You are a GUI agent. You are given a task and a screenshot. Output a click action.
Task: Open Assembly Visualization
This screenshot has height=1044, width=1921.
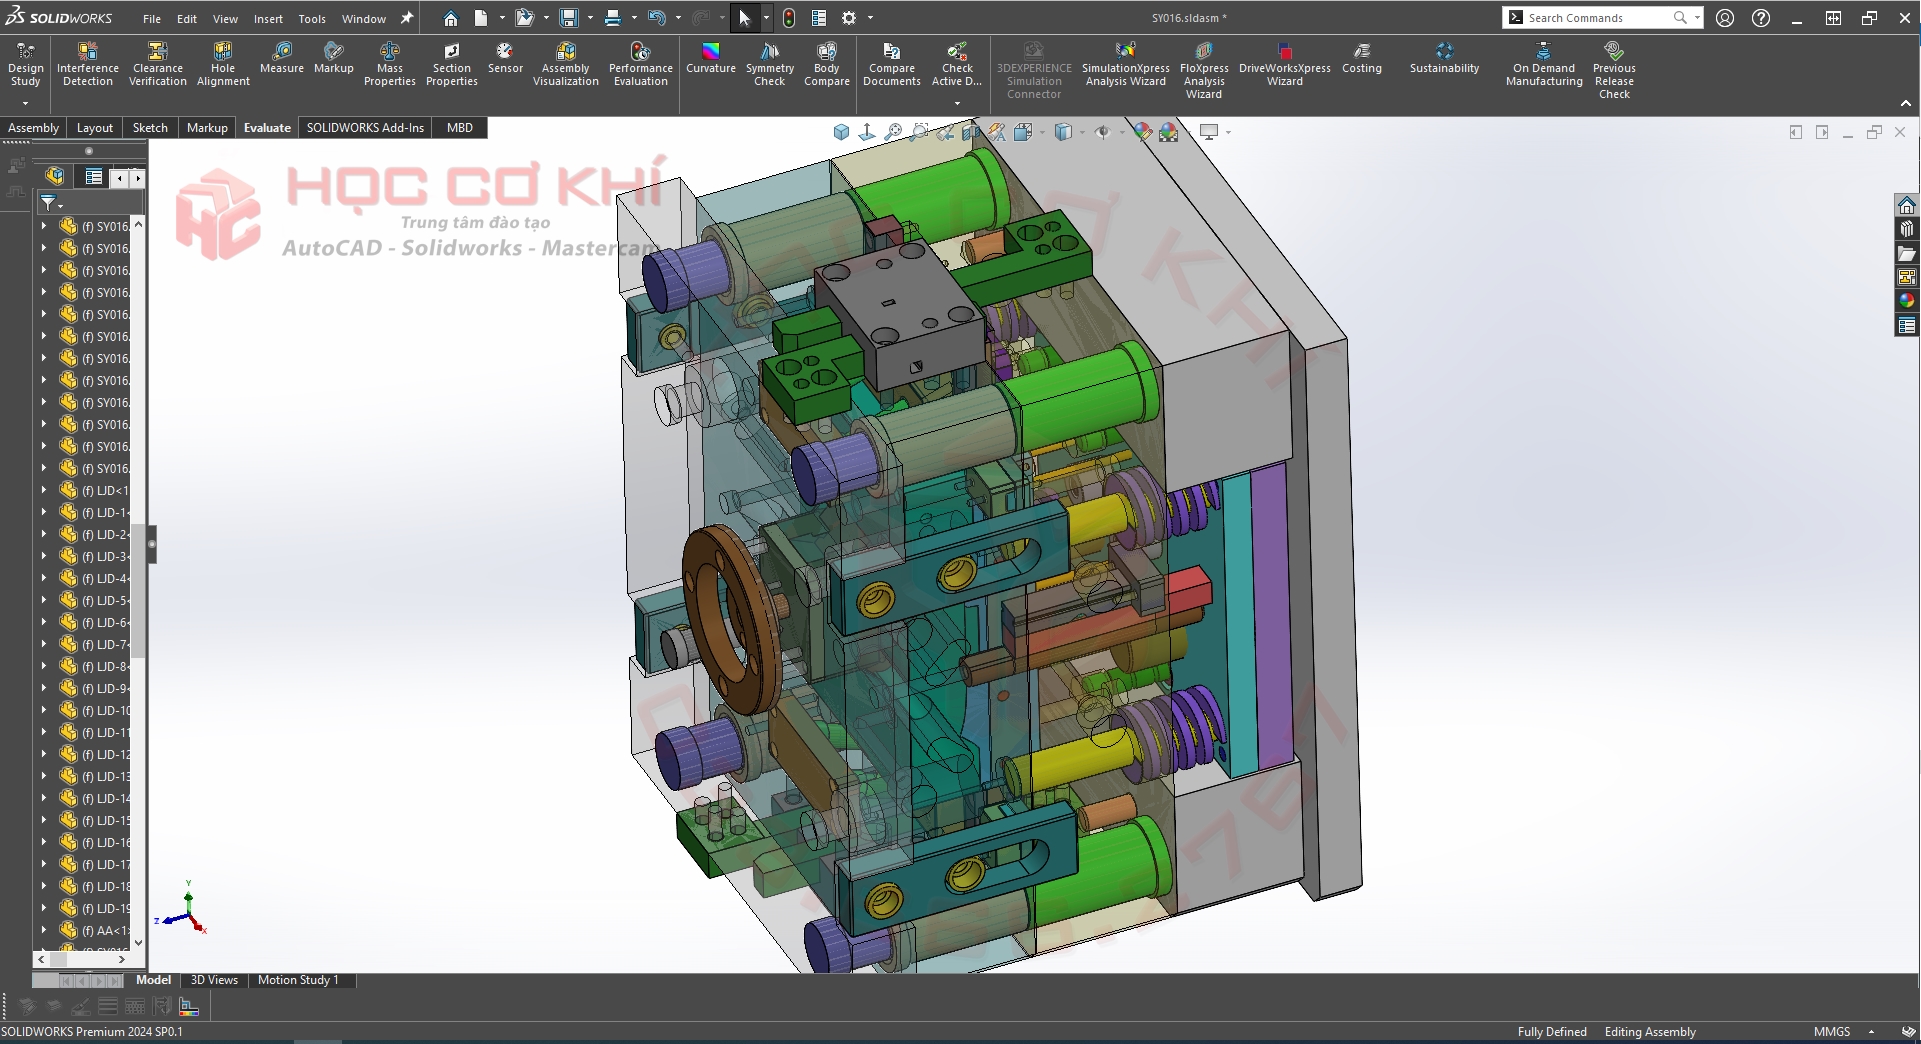click(566, 65)
